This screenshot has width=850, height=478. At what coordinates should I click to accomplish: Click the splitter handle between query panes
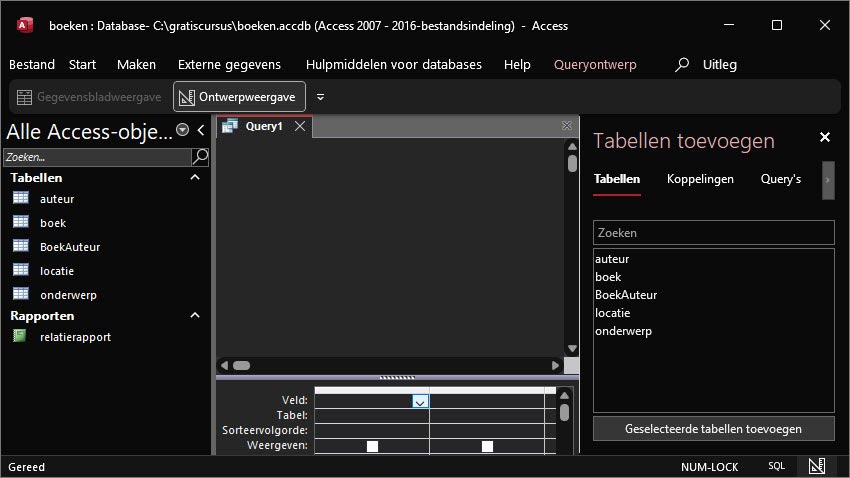pyautogui.click(x=397, y=377)
